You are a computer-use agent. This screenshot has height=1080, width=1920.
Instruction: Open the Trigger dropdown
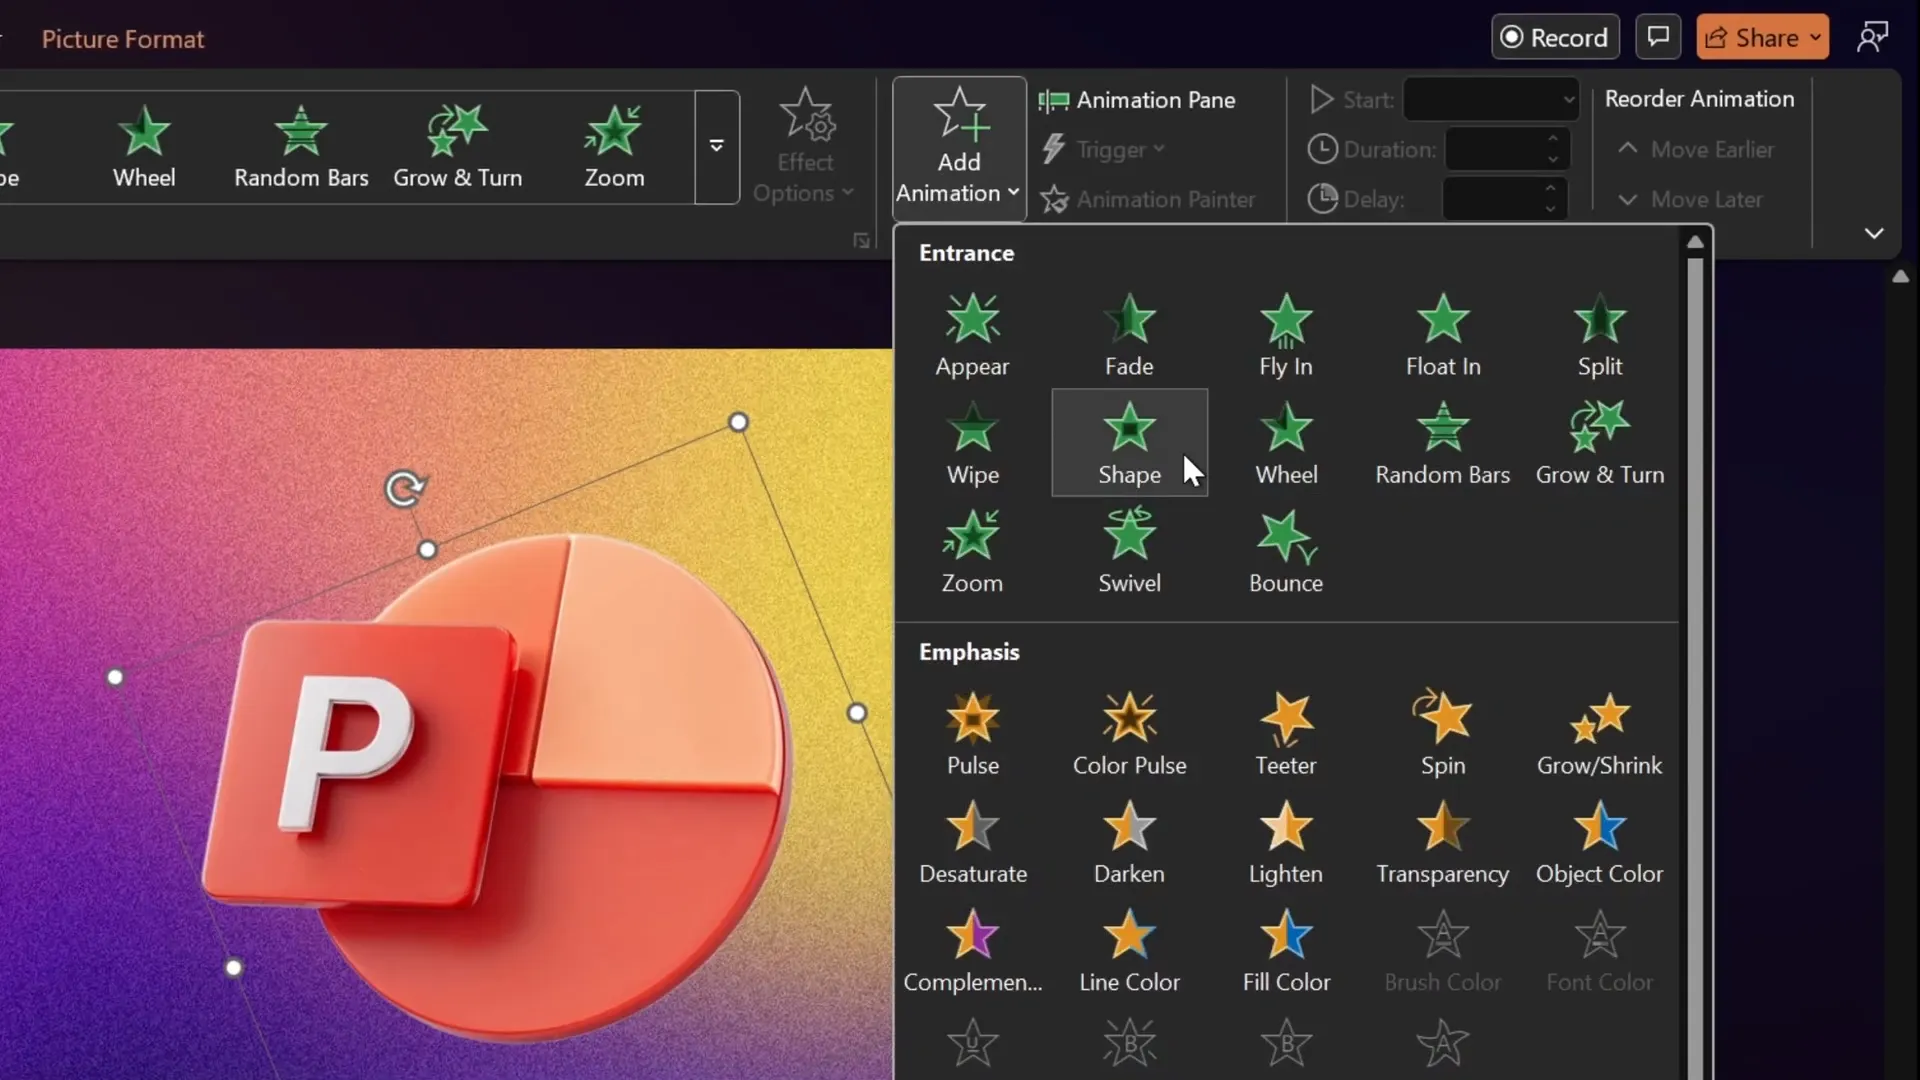click(1104, 149)
